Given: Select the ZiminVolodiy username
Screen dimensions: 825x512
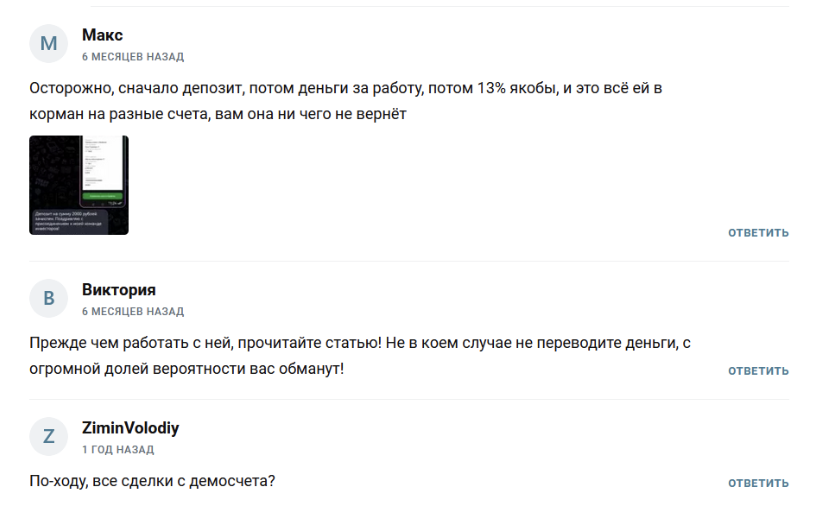Looking at the screenshot, I should 130,428.
